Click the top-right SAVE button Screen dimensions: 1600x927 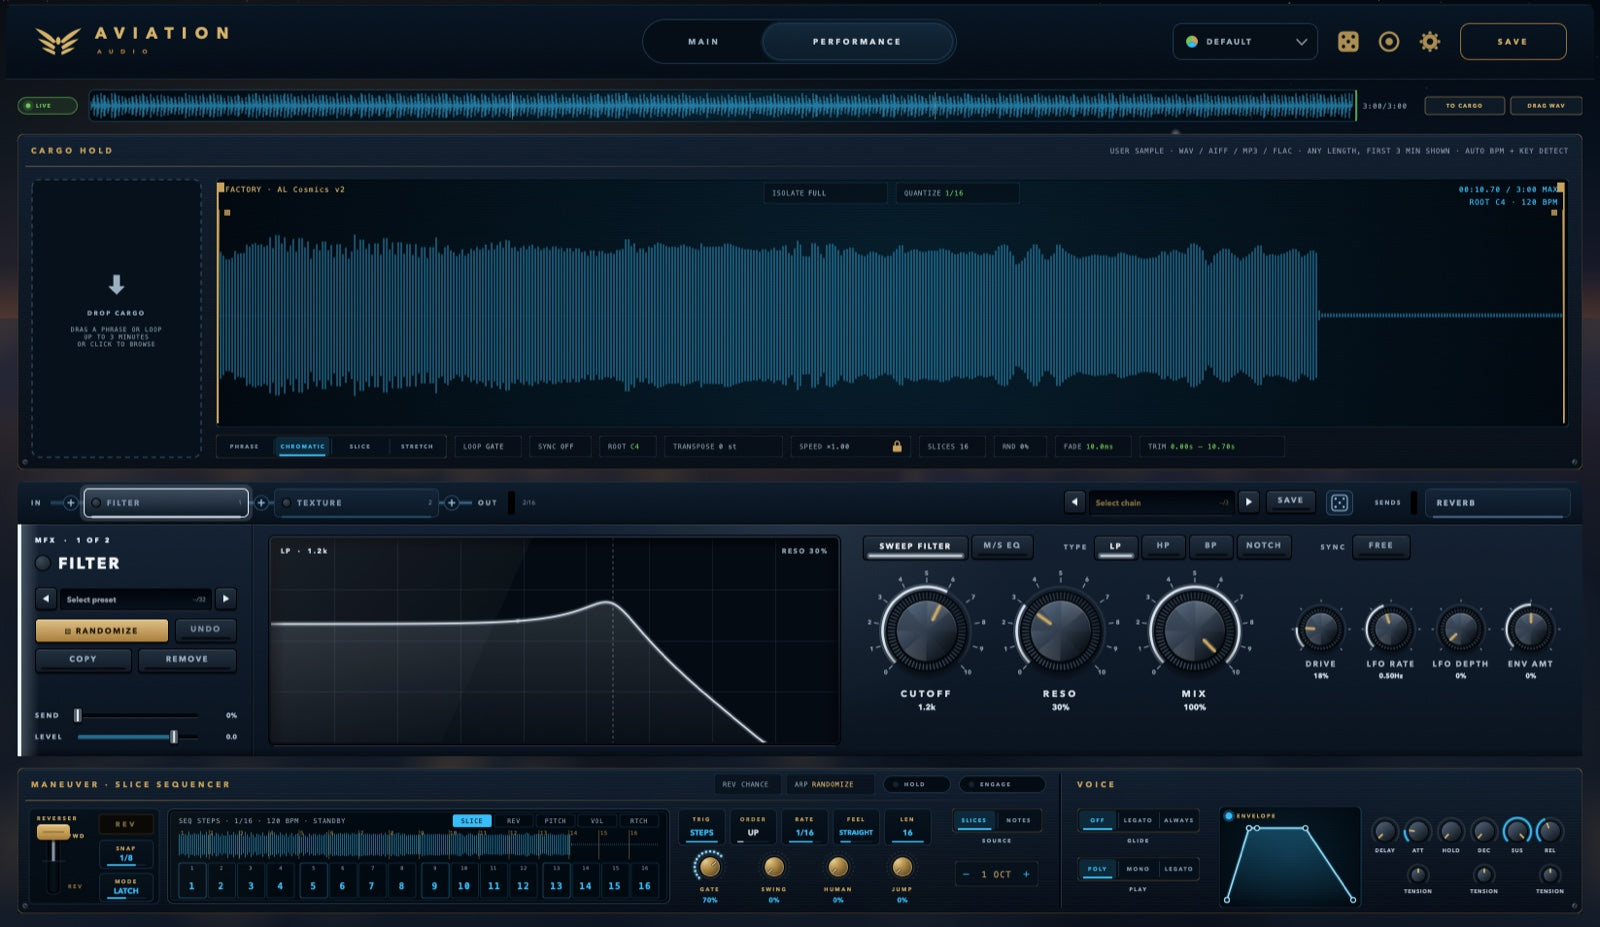tap(1513, 42)
